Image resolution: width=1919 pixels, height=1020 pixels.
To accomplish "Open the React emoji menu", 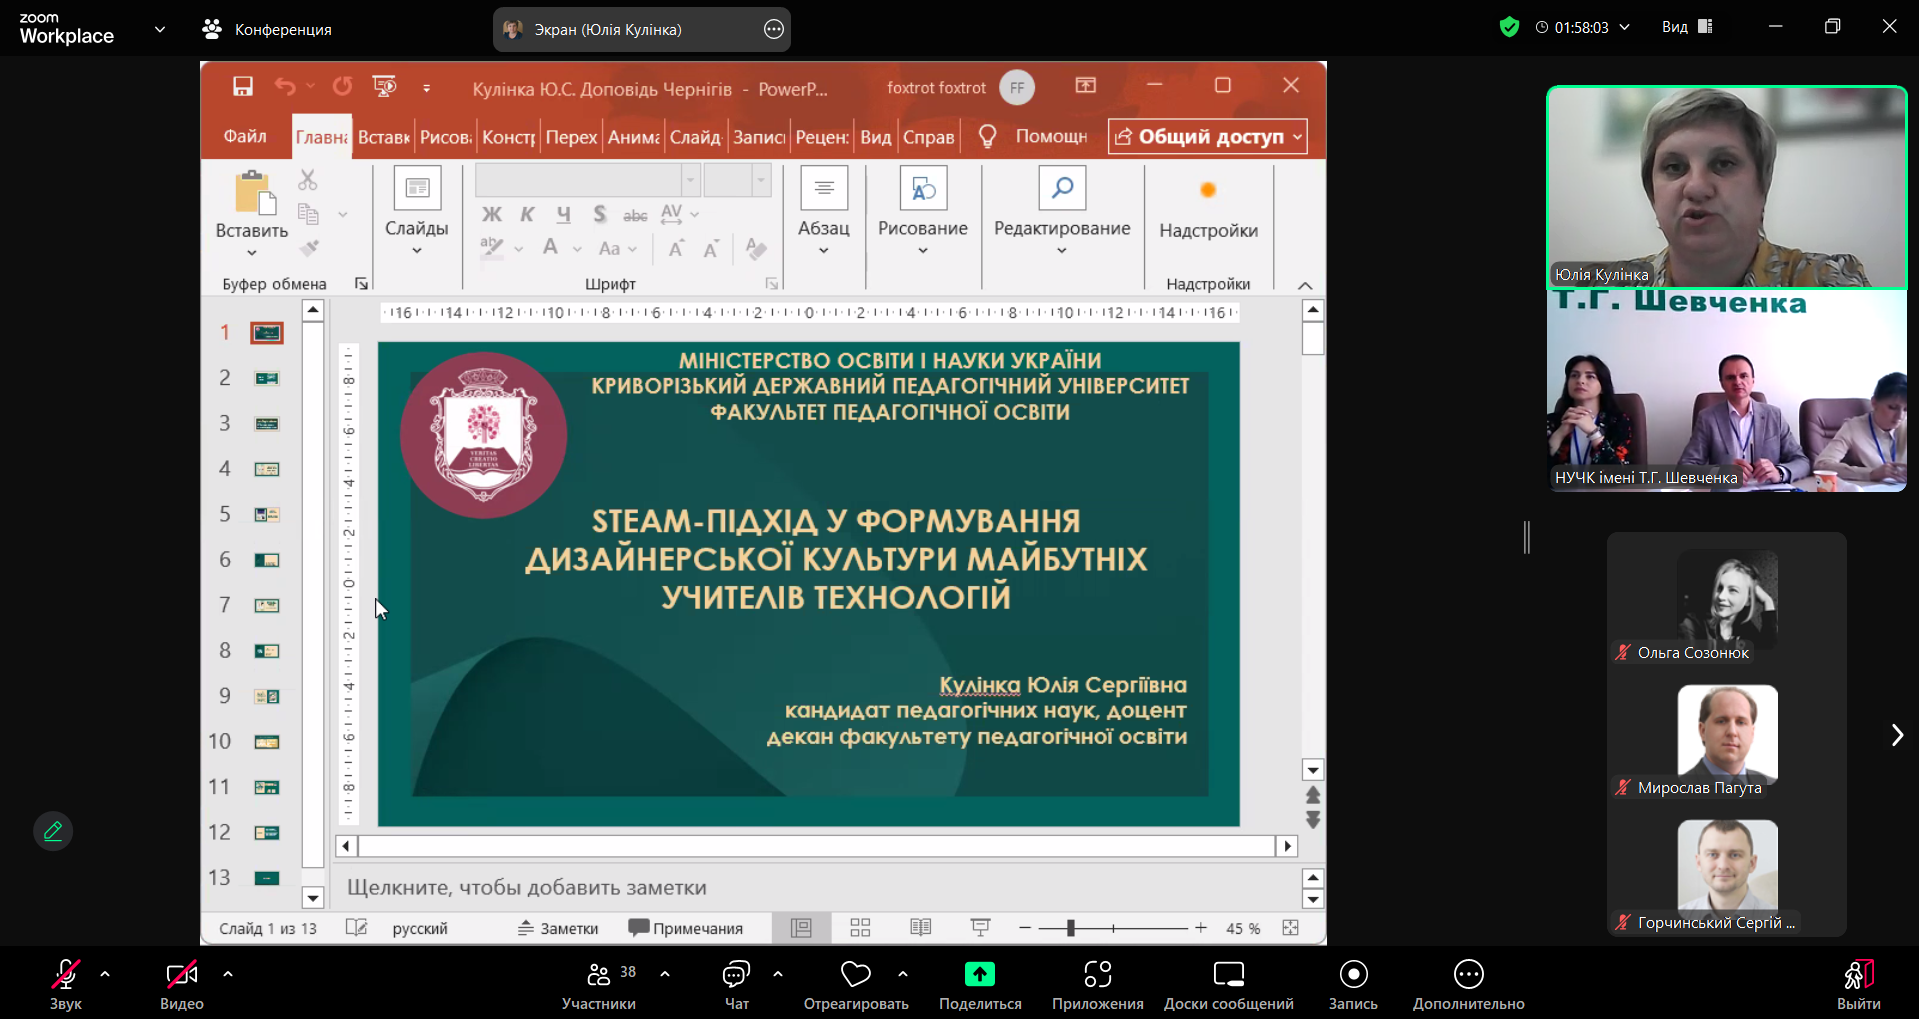I will pos(855,976).
